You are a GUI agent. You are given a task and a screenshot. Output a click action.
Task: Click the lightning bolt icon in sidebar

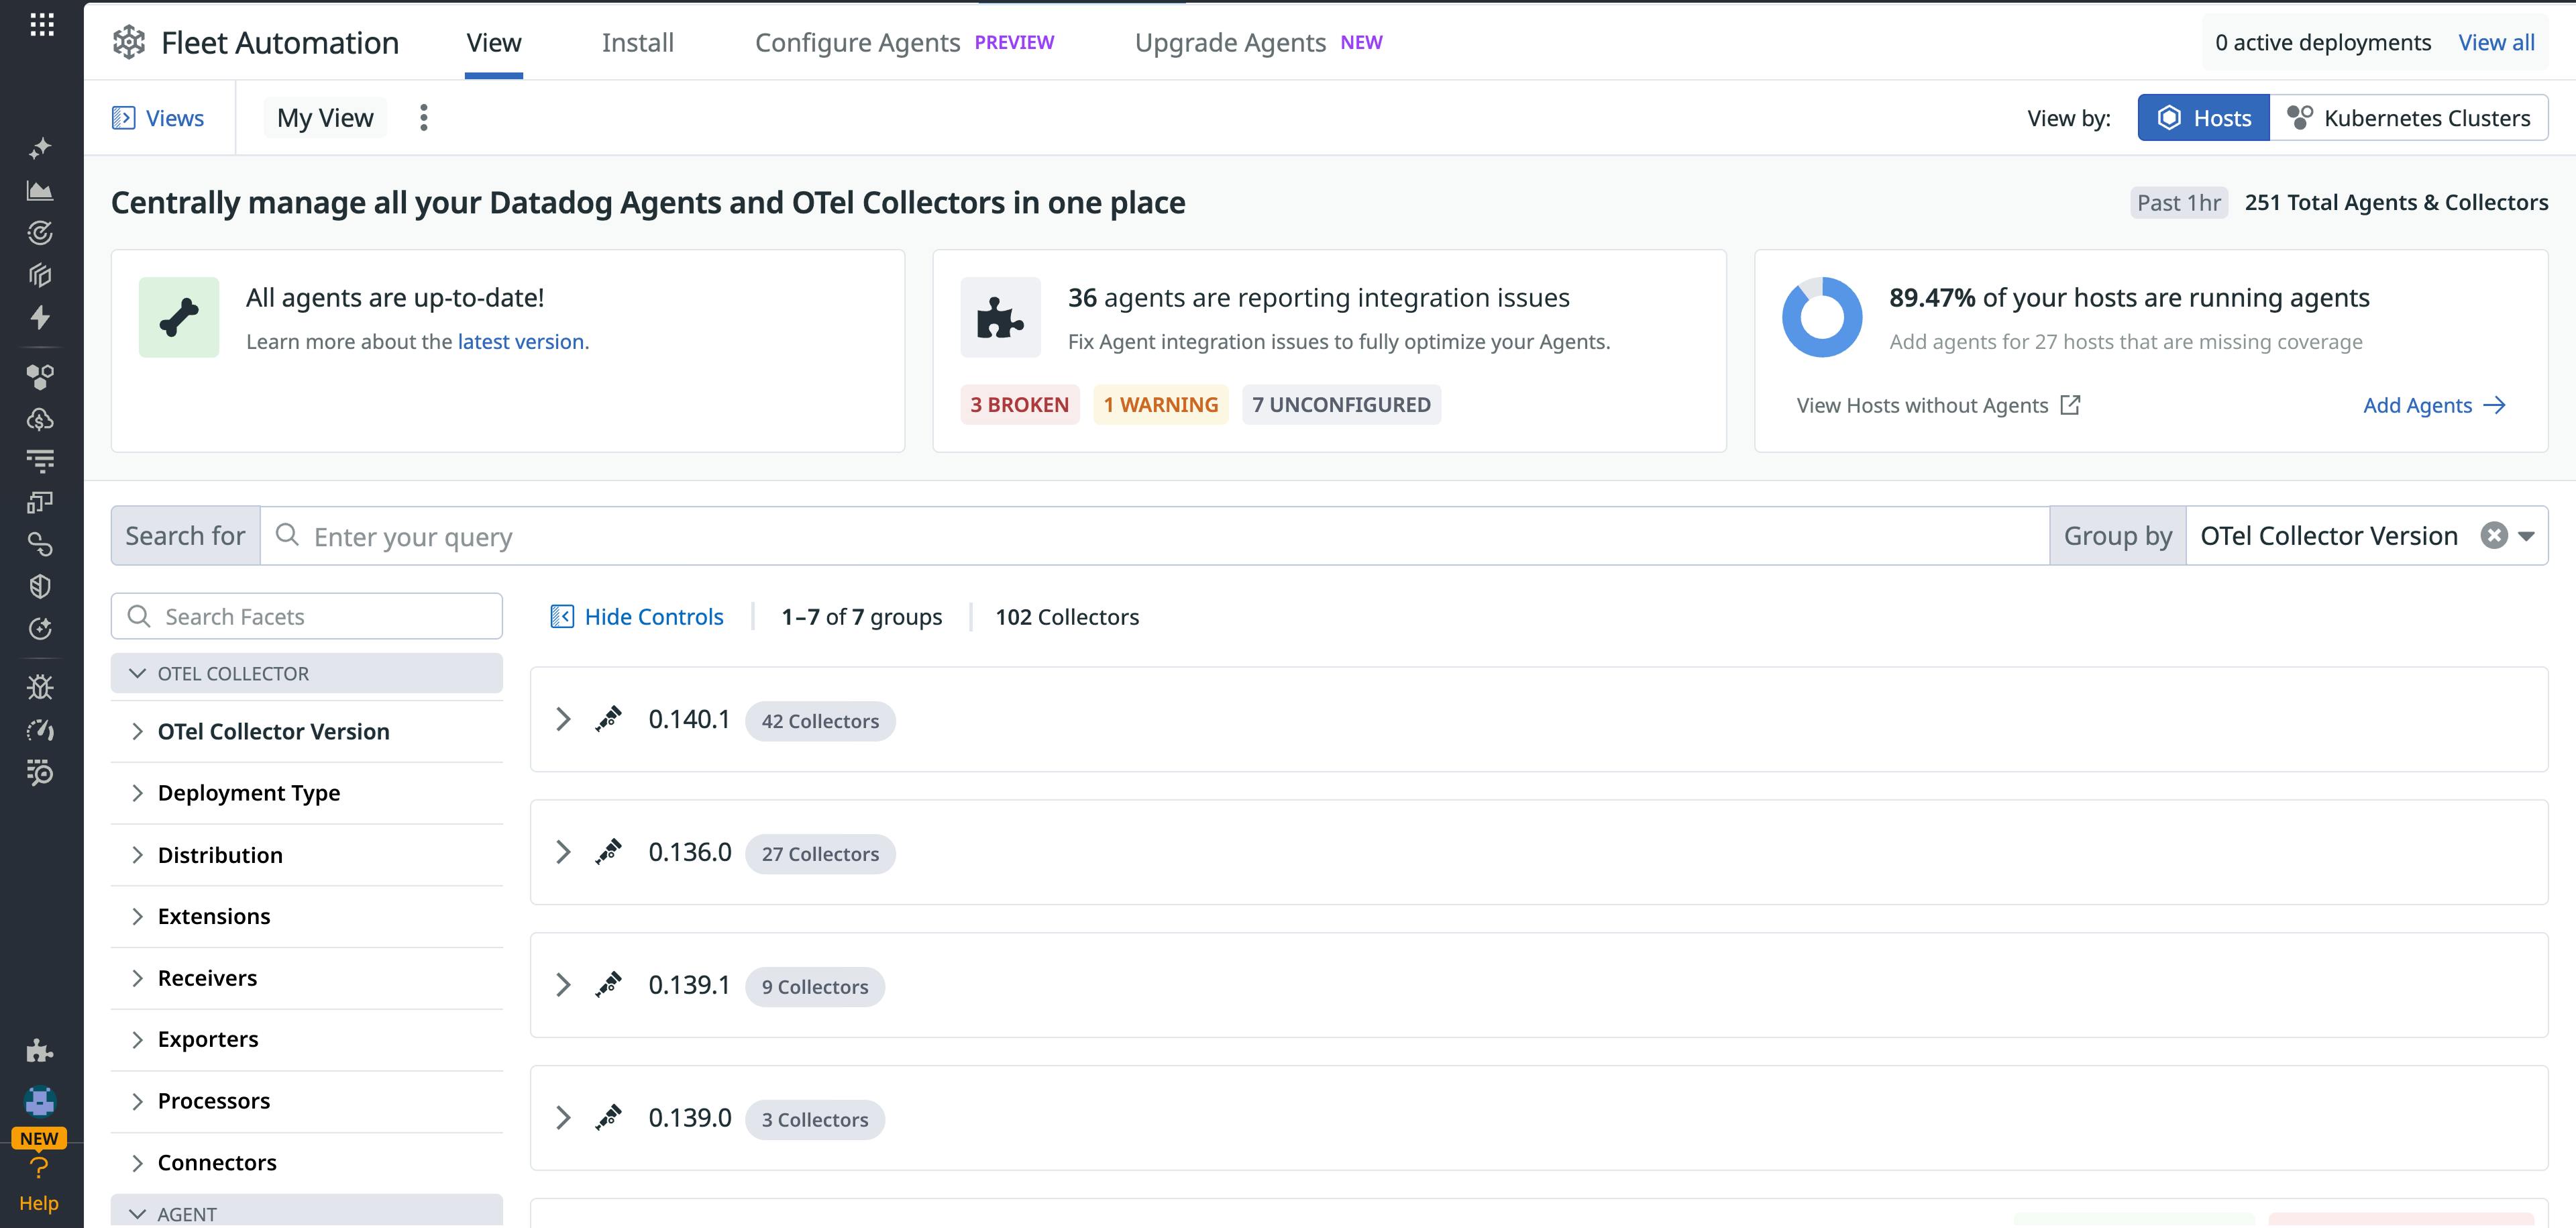[40, 317]
